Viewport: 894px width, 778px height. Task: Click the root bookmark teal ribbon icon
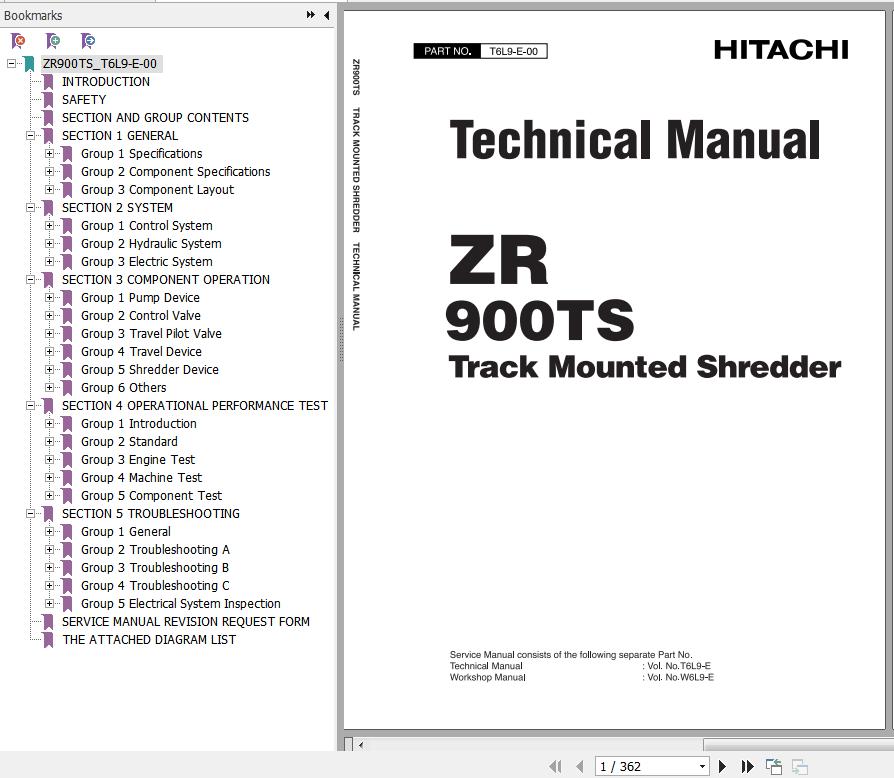pyautogui.click(x=29, y=64)
